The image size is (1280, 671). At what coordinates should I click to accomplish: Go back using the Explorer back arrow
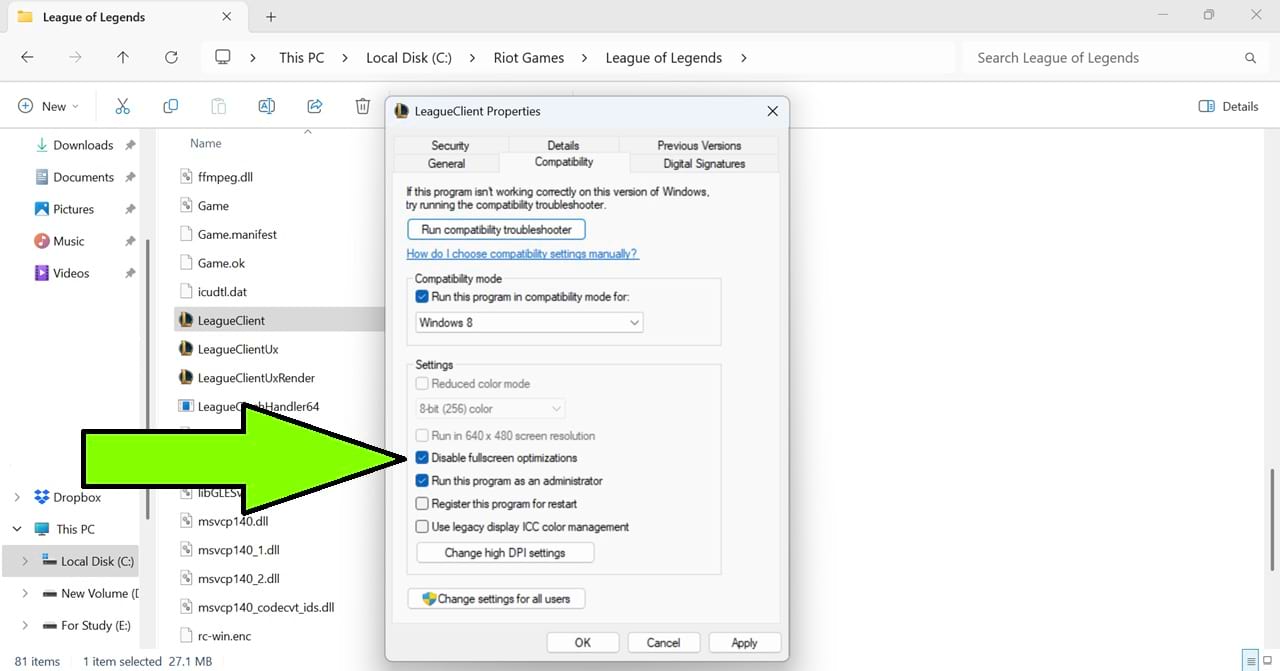point(27,58)
